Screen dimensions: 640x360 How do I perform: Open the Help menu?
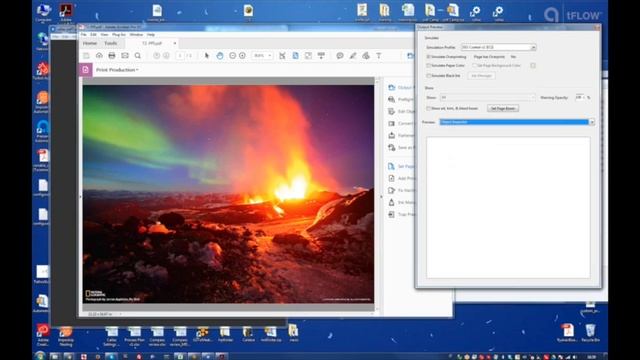pyautogui.click(x=151, y=35)
